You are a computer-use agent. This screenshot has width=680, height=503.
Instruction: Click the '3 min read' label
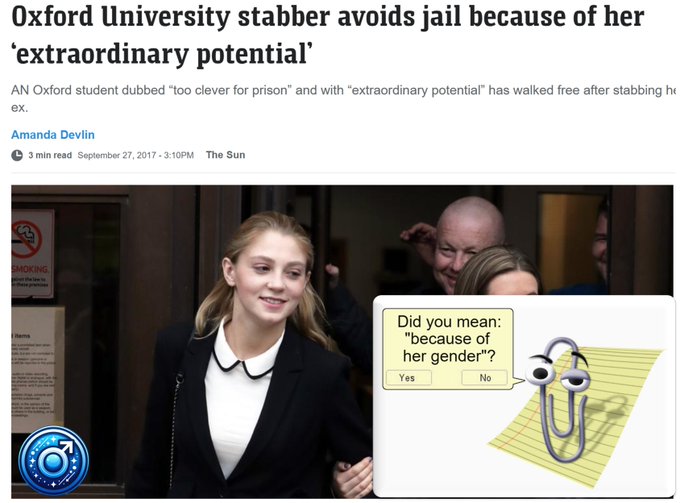[50, 155]
